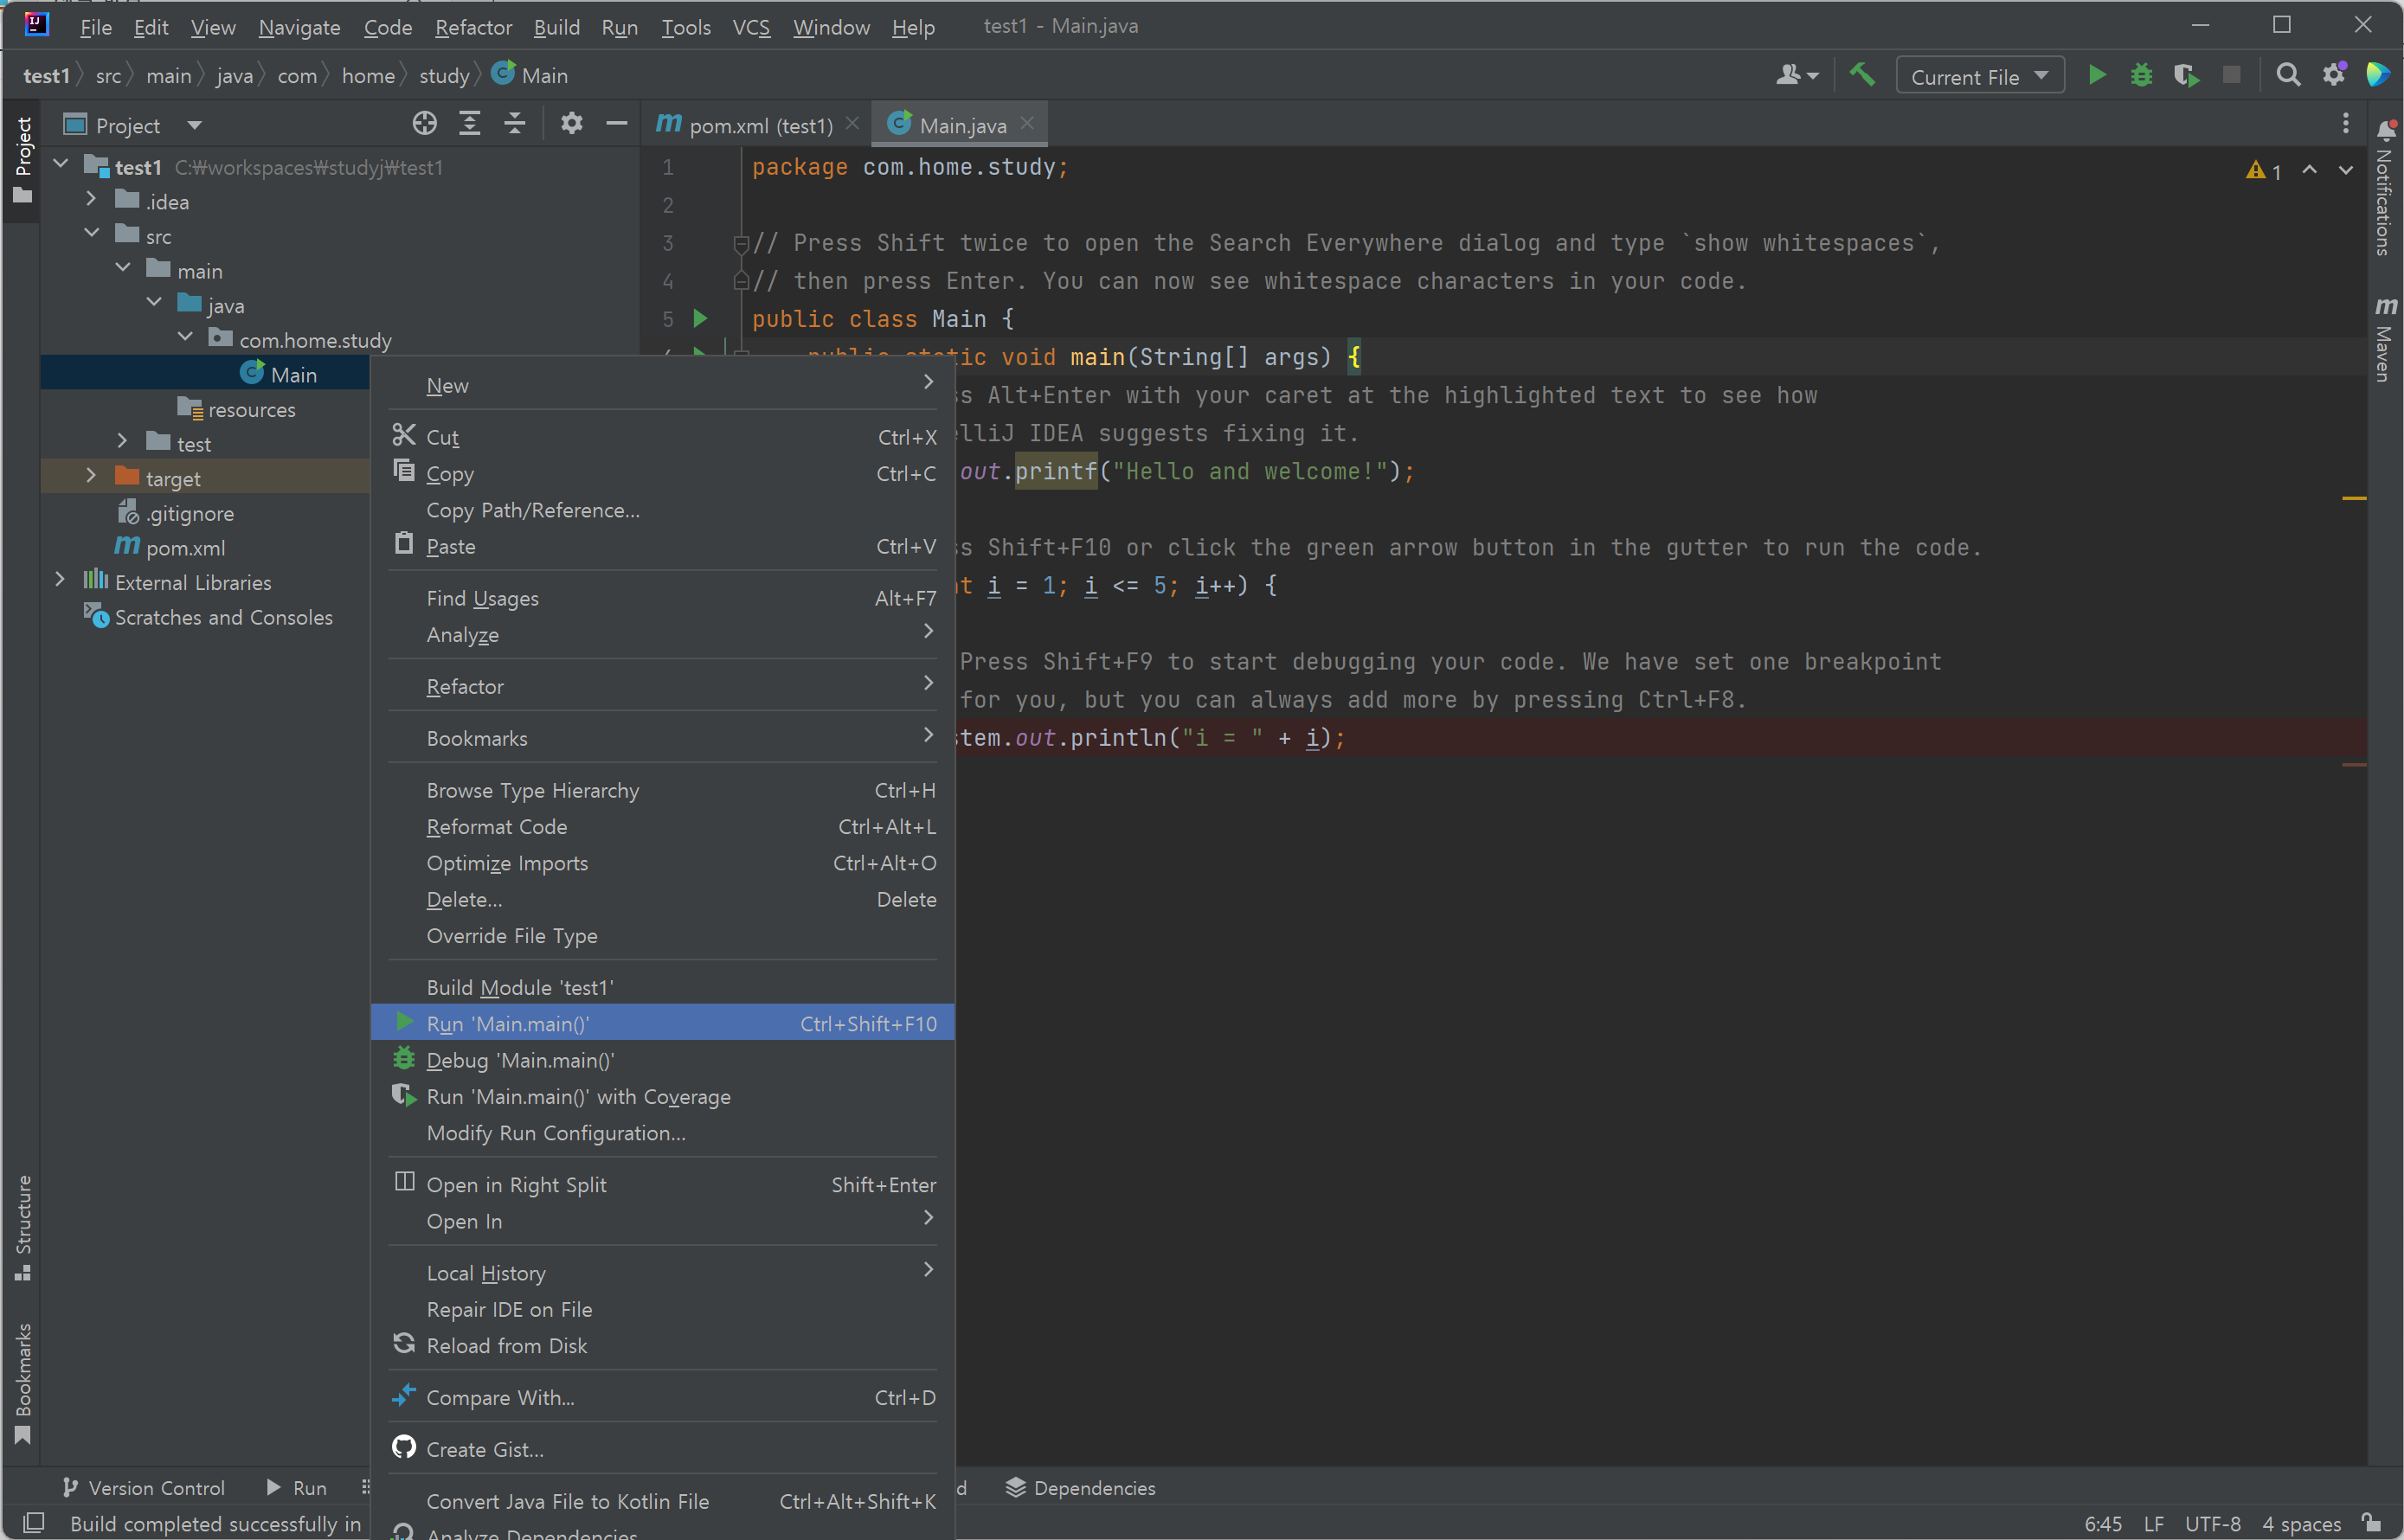Click Select Opened File target icon
Image resolution: width=2404 pixels, height=1540 pixels.
tap(424, 124)
